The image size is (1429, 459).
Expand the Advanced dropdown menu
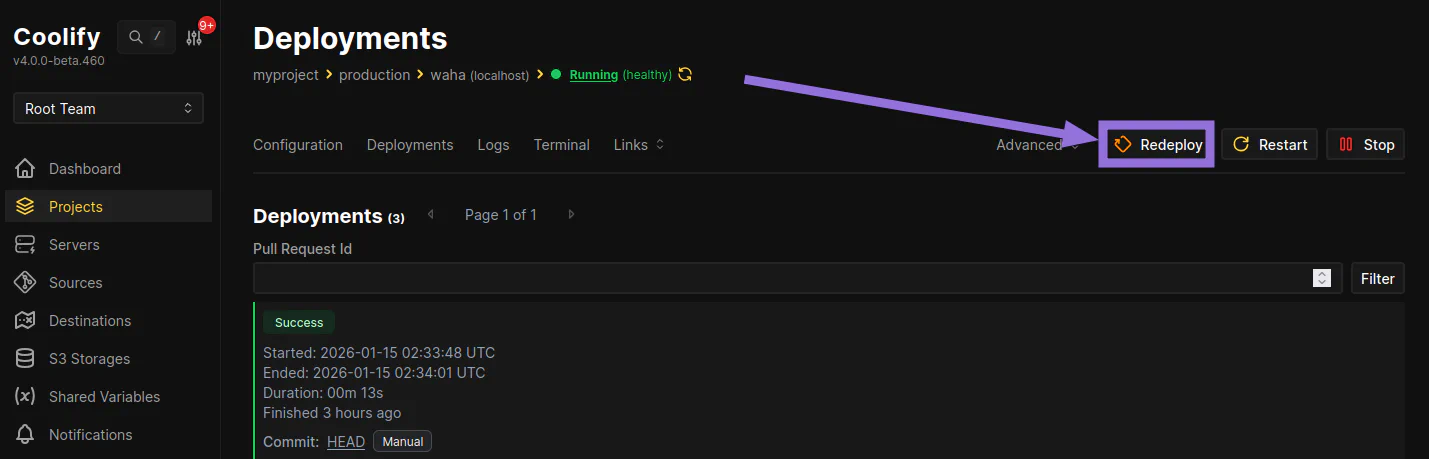(x=1037, y=145)
